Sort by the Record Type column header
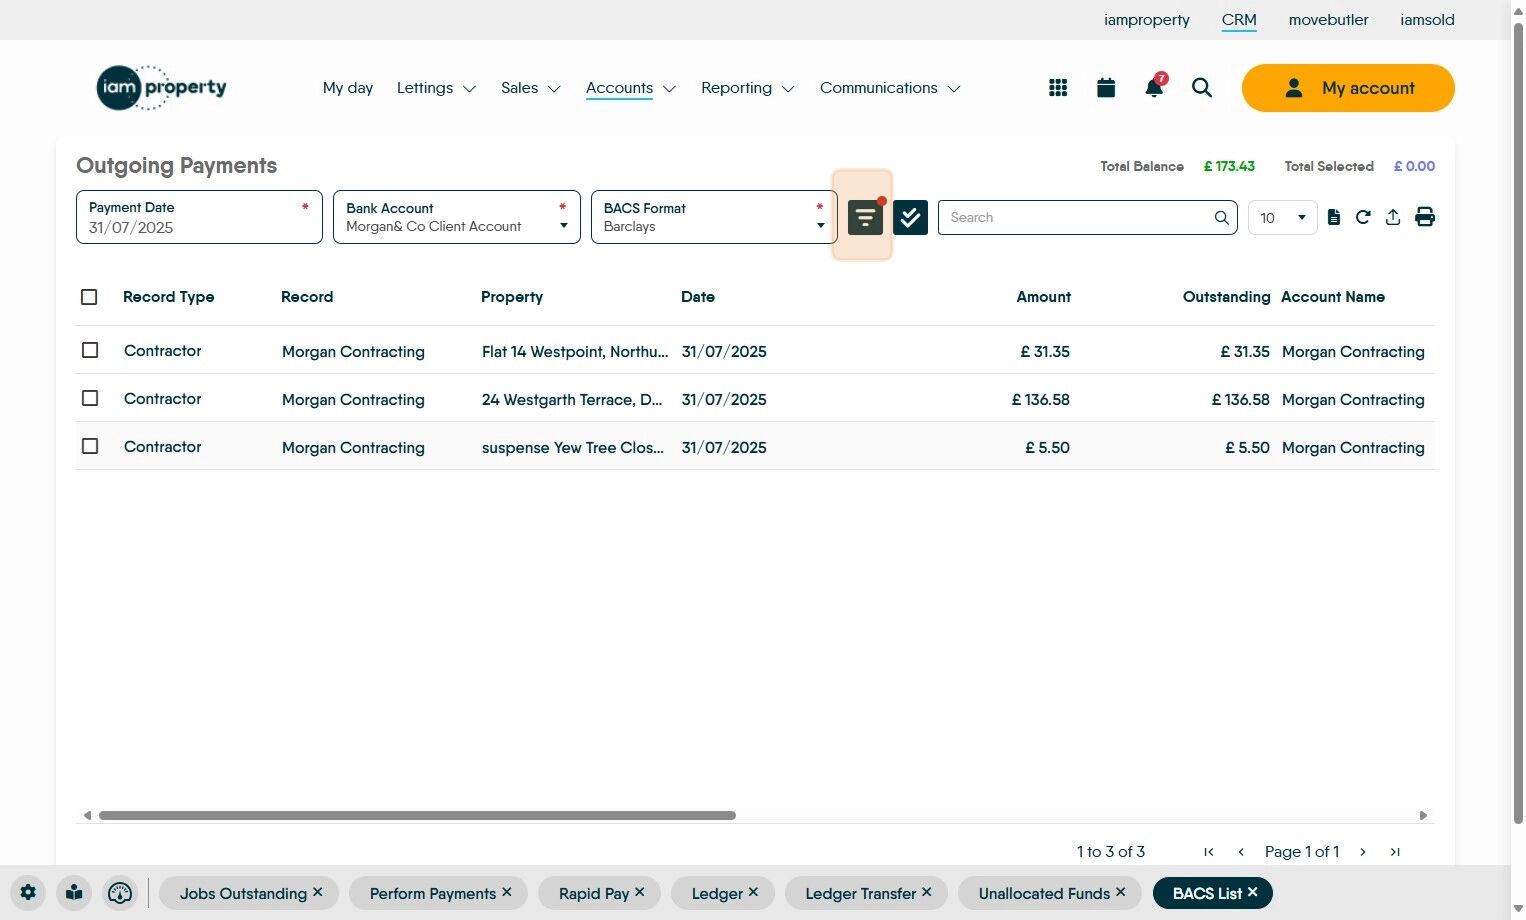This screenshot has height=920, width=1526. pos(168,297)
